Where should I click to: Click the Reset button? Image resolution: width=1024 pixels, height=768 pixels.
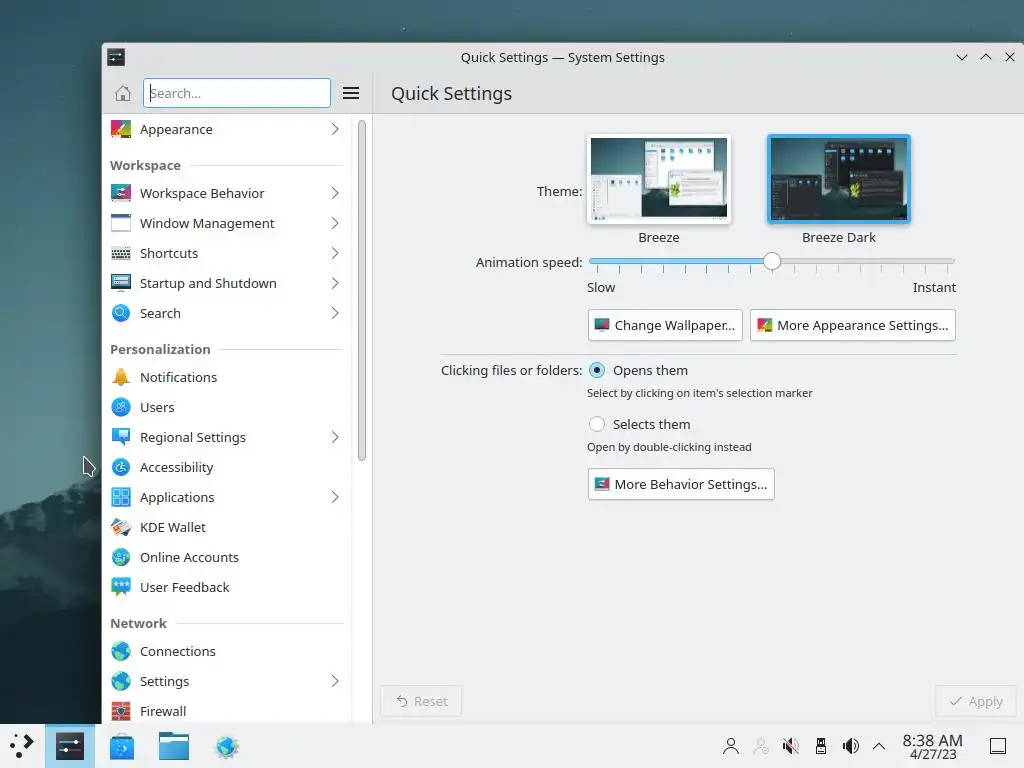(x=421, y=701)
